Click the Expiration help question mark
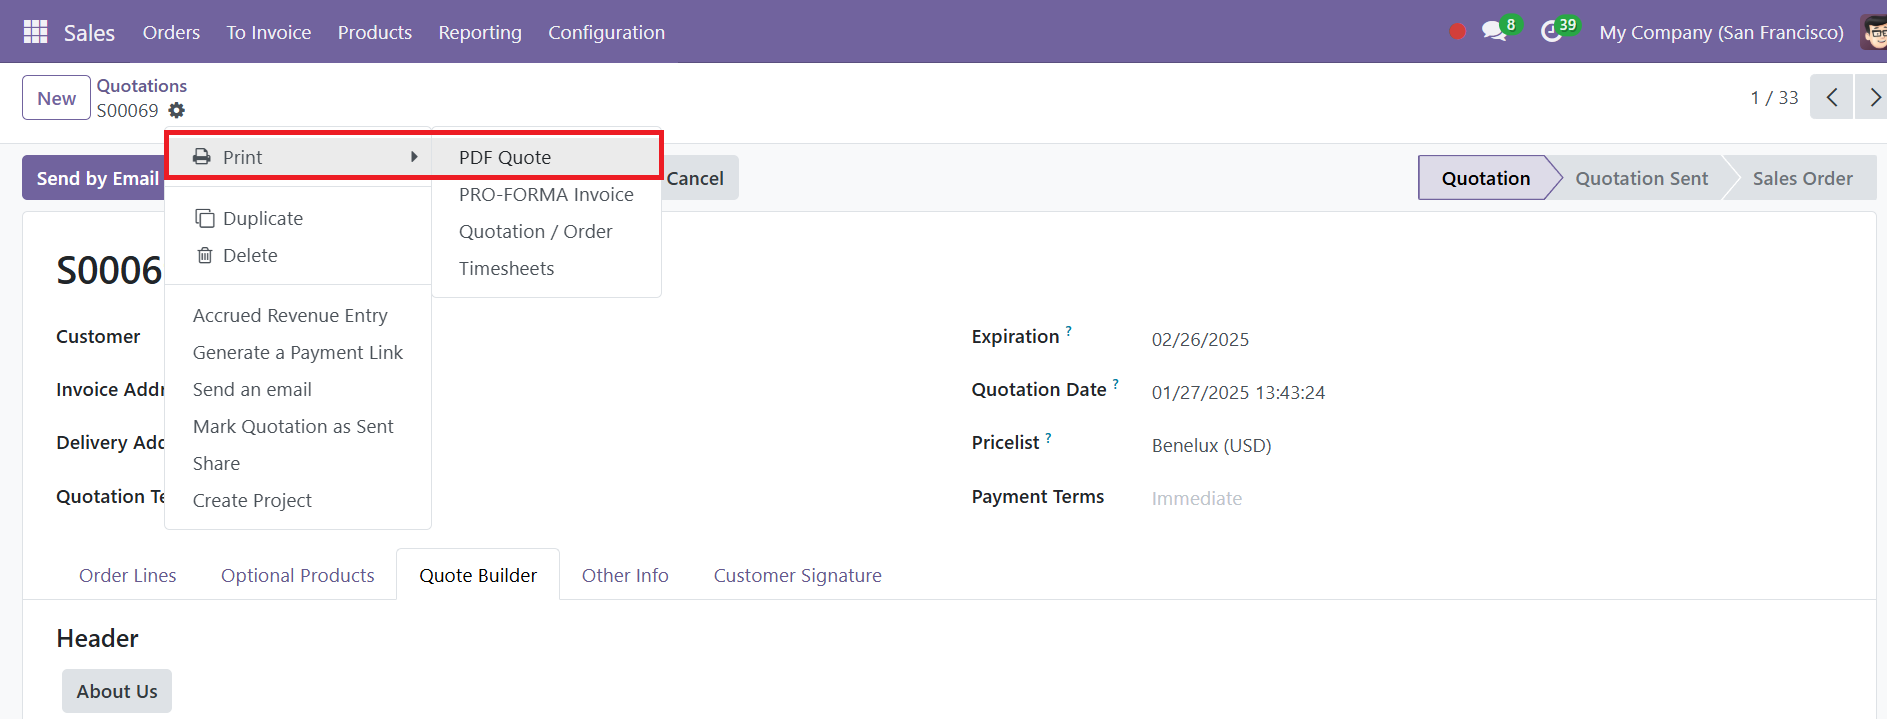This screenshot has height=719, width=1887. point(1068,330)
